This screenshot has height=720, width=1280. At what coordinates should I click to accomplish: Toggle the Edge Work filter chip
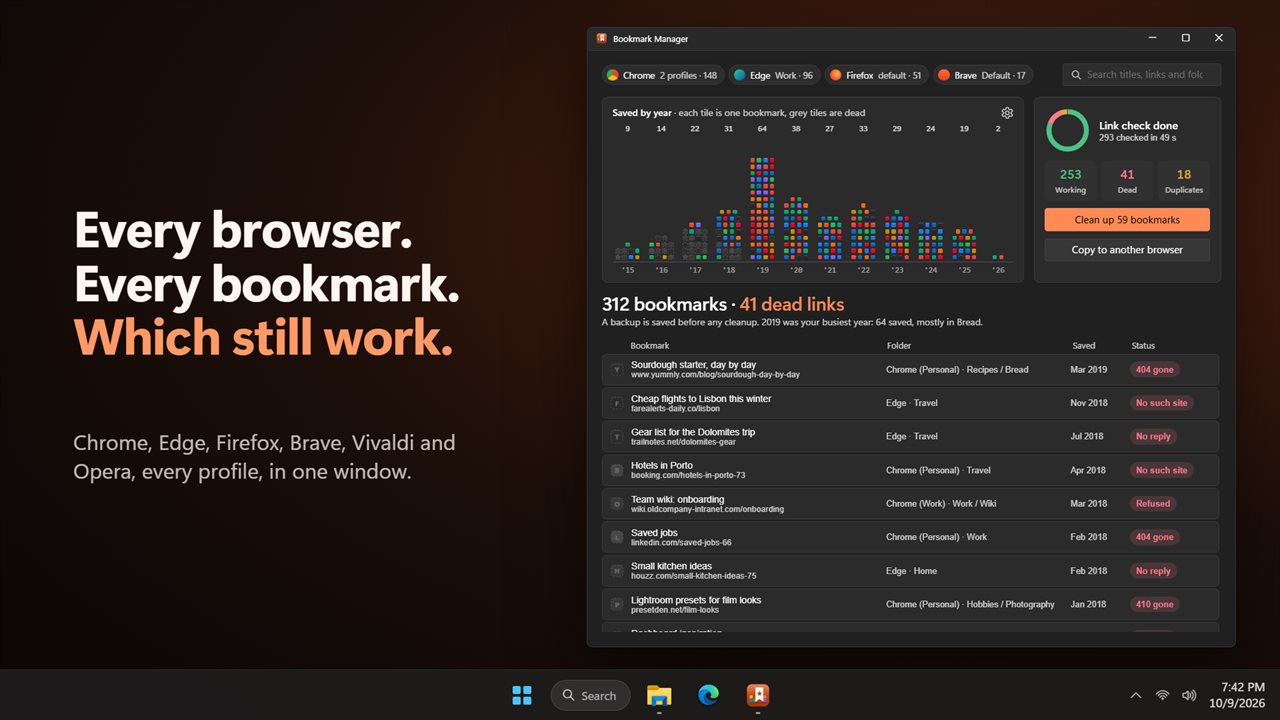pos(773,75)
